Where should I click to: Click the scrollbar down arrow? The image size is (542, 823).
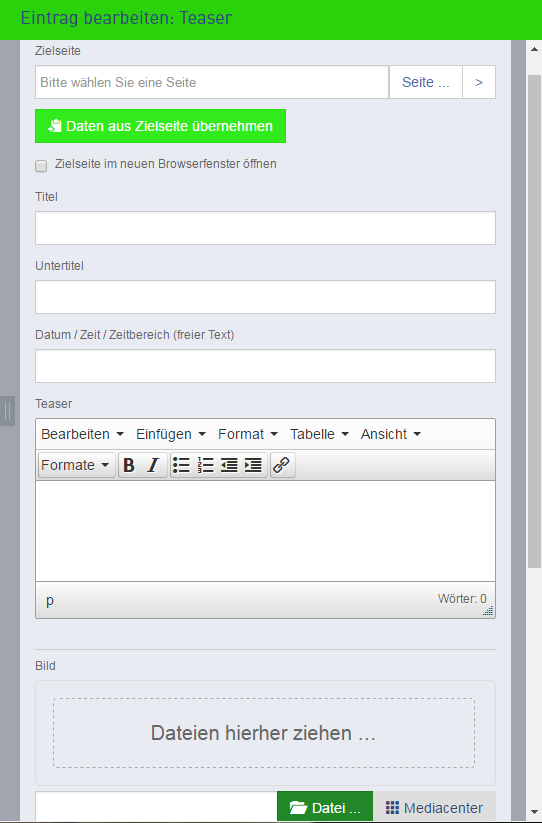(534, 811)
